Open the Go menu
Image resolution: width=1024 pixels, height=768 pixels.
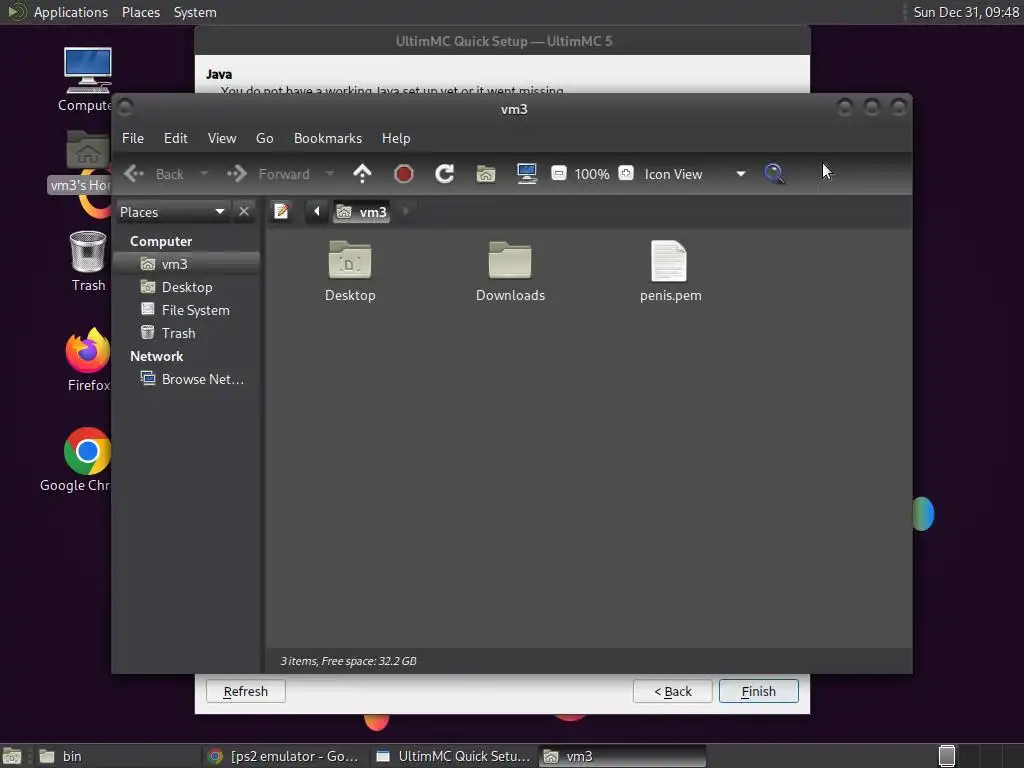click(x=264, y=138)
